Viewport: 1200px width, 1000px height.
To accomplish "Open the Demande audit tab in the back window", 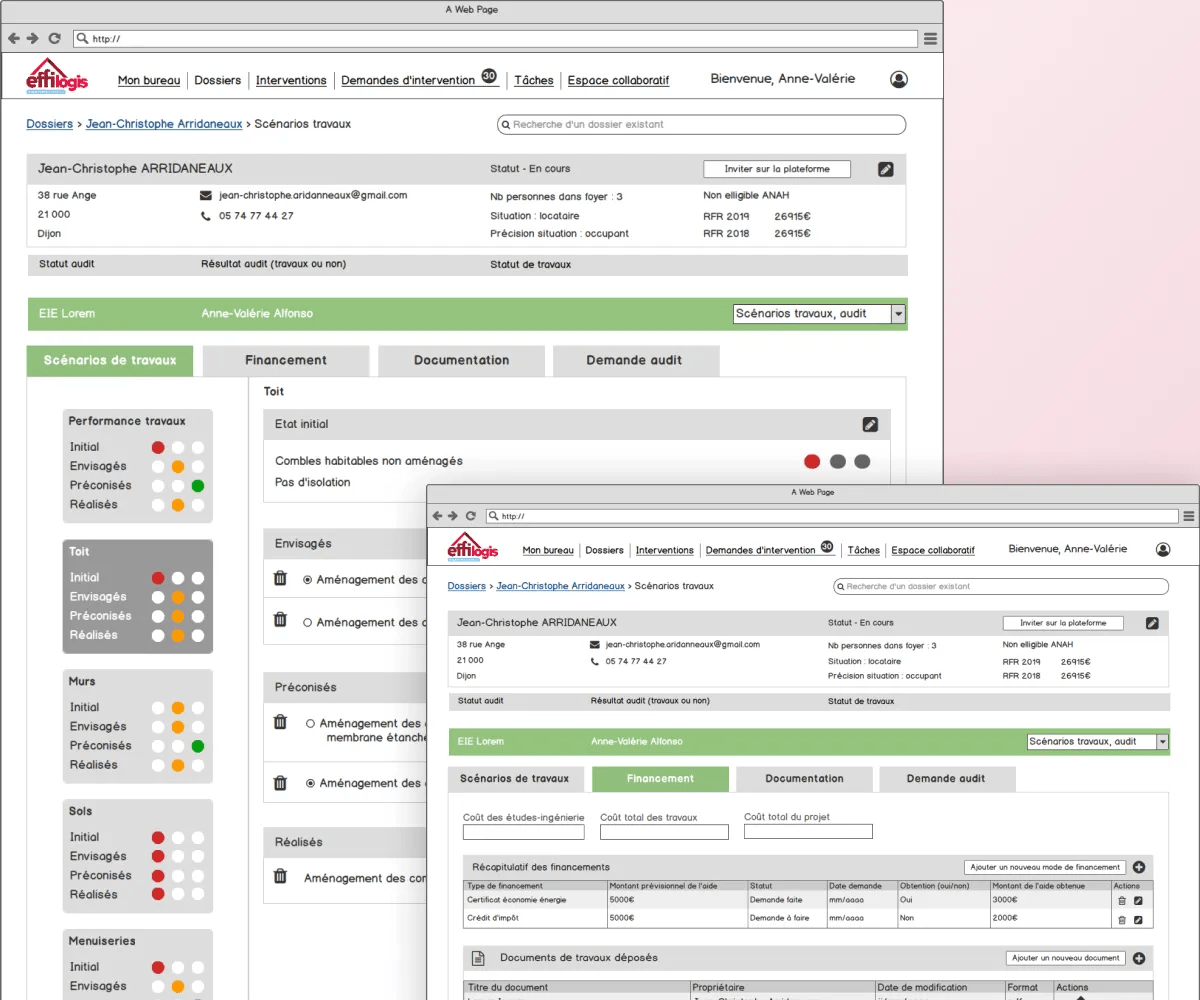I will click(634, 360).
